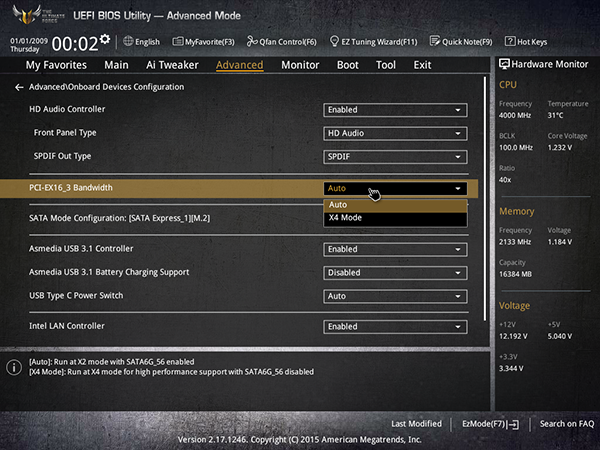This screenshot has width=600, height=450.
Task: Click the back arrow in the breadcrumb
Action: pyautogui.click(x=19, y=88)
